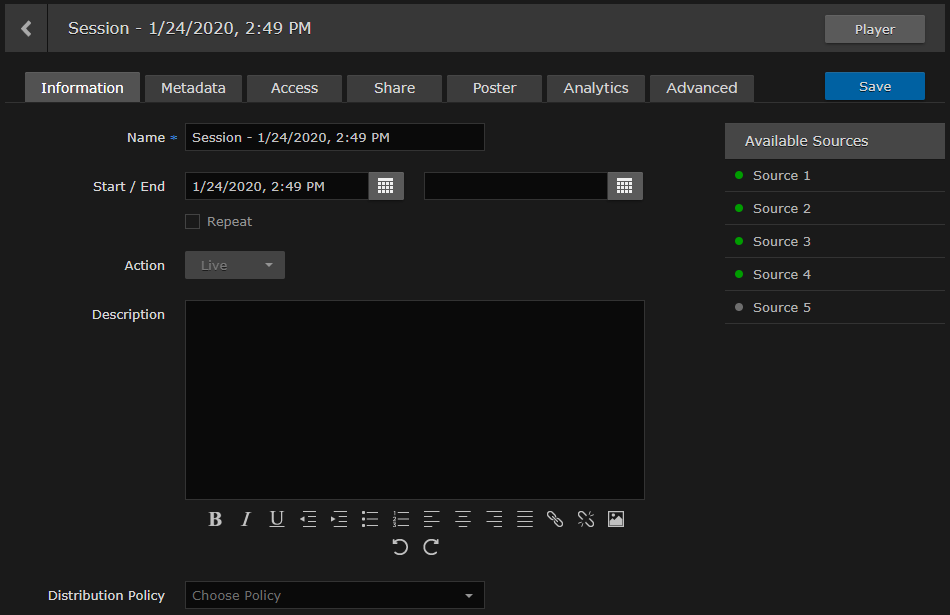Expand the Distribution Policy dropdown
This screenshot has width=950, height=615.
[x=335, y=595]
